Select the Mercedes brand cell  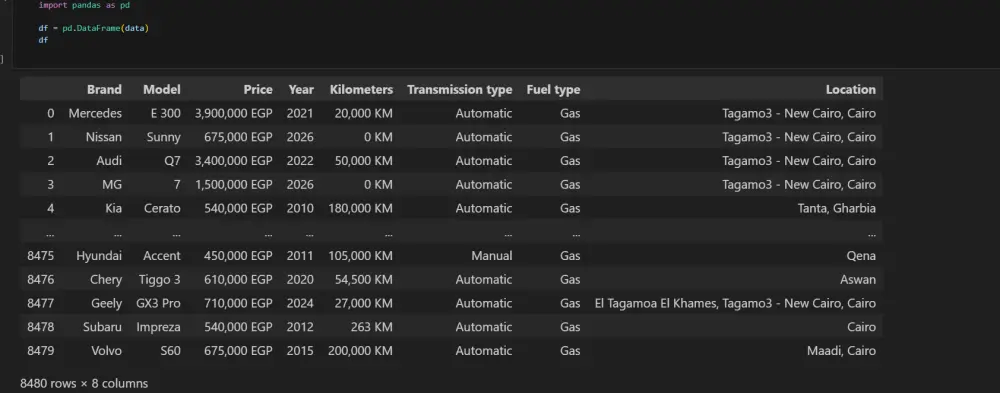click(95, 114)
